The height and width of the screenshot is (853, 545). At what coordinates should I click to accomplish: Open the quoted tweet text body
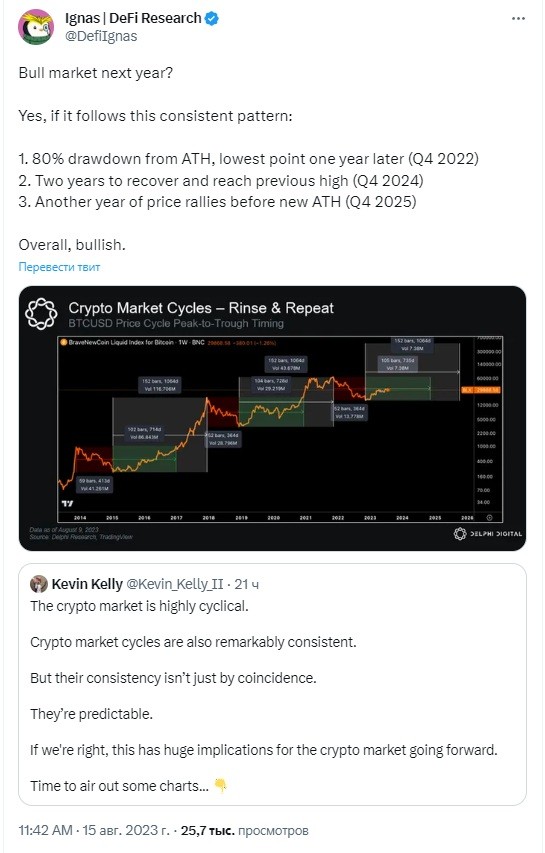click(x=264, y=696)
